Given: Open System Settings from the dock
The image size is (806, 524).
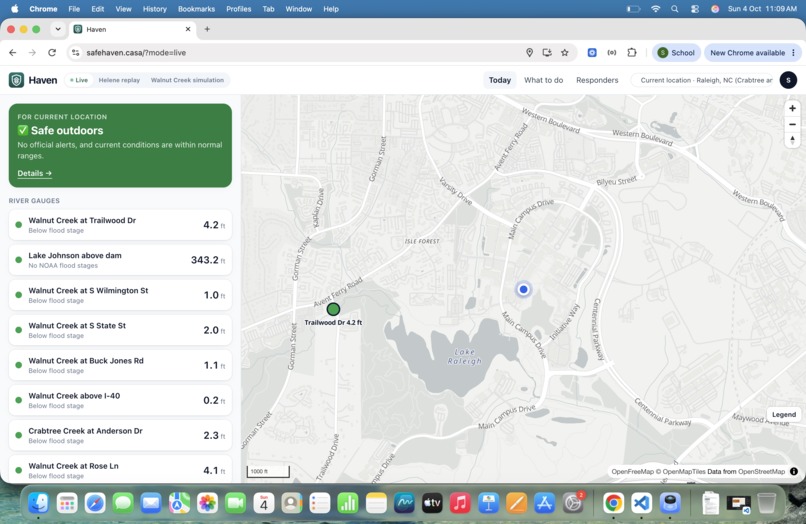Looking at the screenshot, I should [x=573, y=503].
